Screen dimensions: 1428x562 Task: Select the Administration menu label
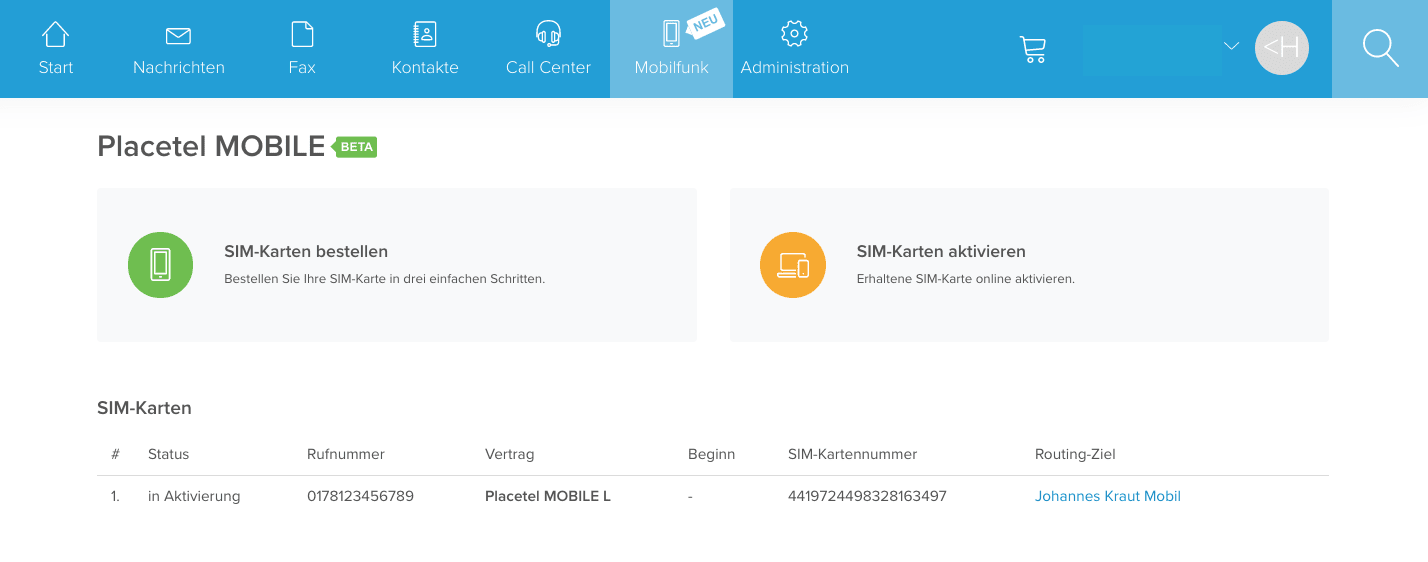pos(795,68)
